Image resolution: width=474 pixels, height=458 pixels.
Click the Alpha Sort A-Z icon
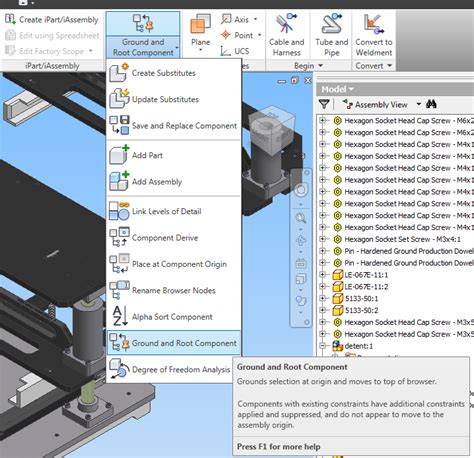(x=119, y=316)
